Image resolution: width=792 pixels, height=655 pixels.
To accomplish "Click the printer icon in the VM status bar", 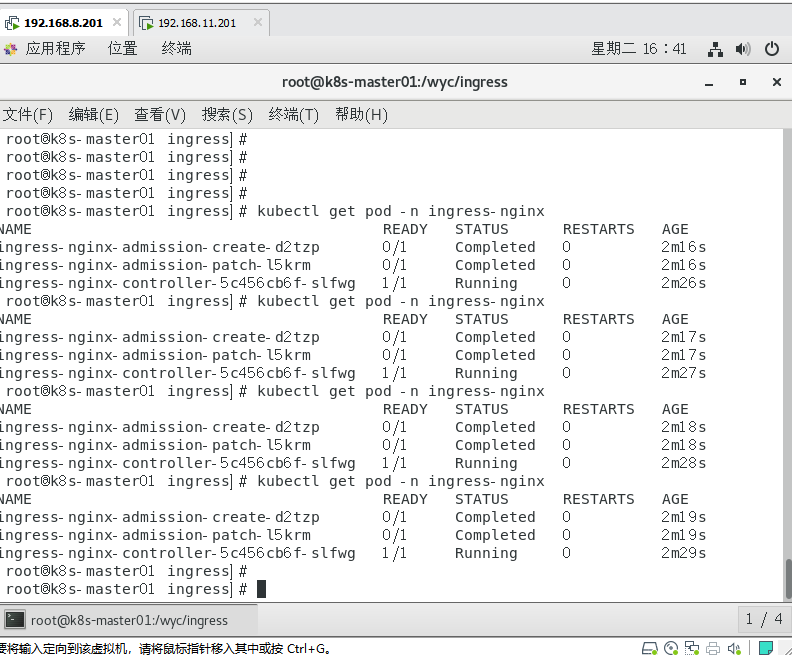I will point(713,648).
